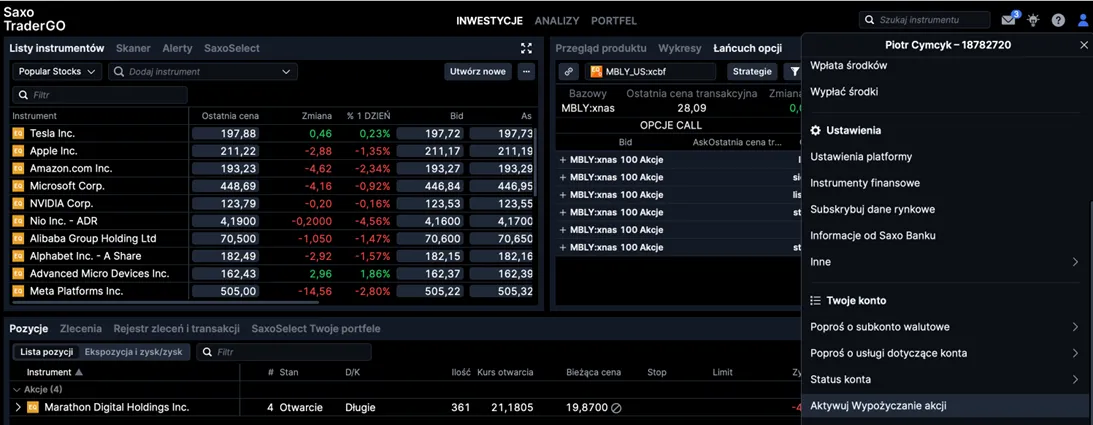Click the Amazon.com Inc. instrument icon
Image resolution: width=1093 pixels, height=425 pixels.
point(18,168)
